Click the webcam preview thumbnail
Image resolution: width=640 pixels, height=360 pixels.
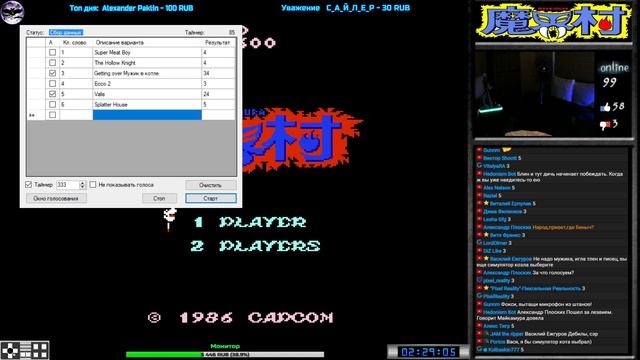point(535,93)
